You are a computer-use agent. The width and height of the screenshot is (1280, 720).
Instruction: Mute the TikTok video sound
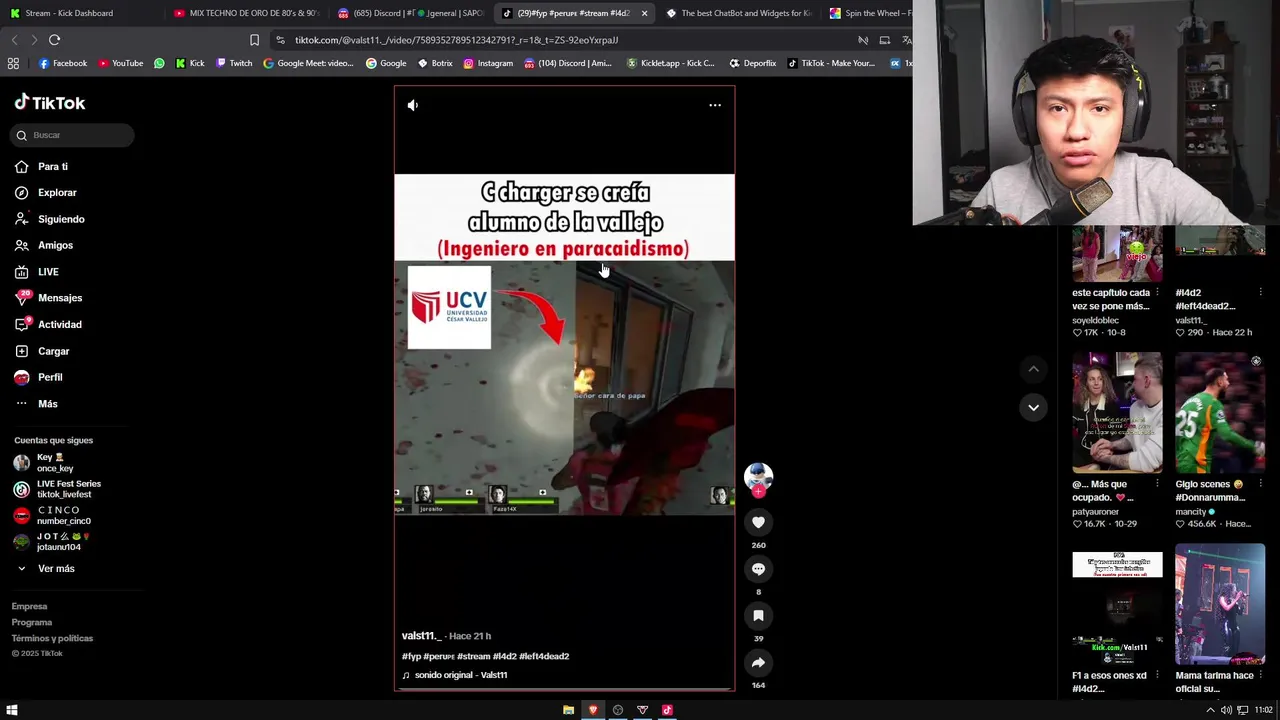click(413, 105)
